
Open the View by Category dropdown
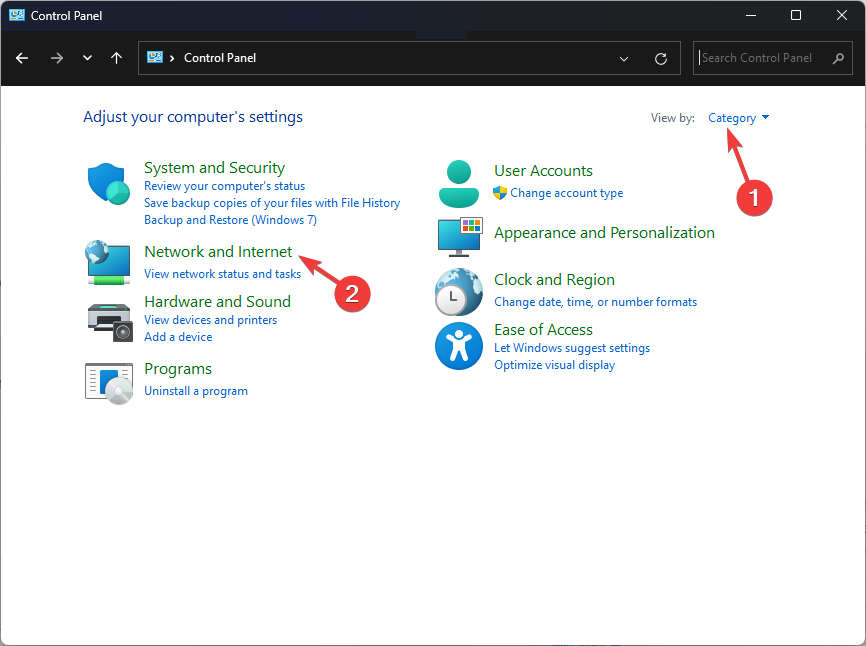[738, 118]
